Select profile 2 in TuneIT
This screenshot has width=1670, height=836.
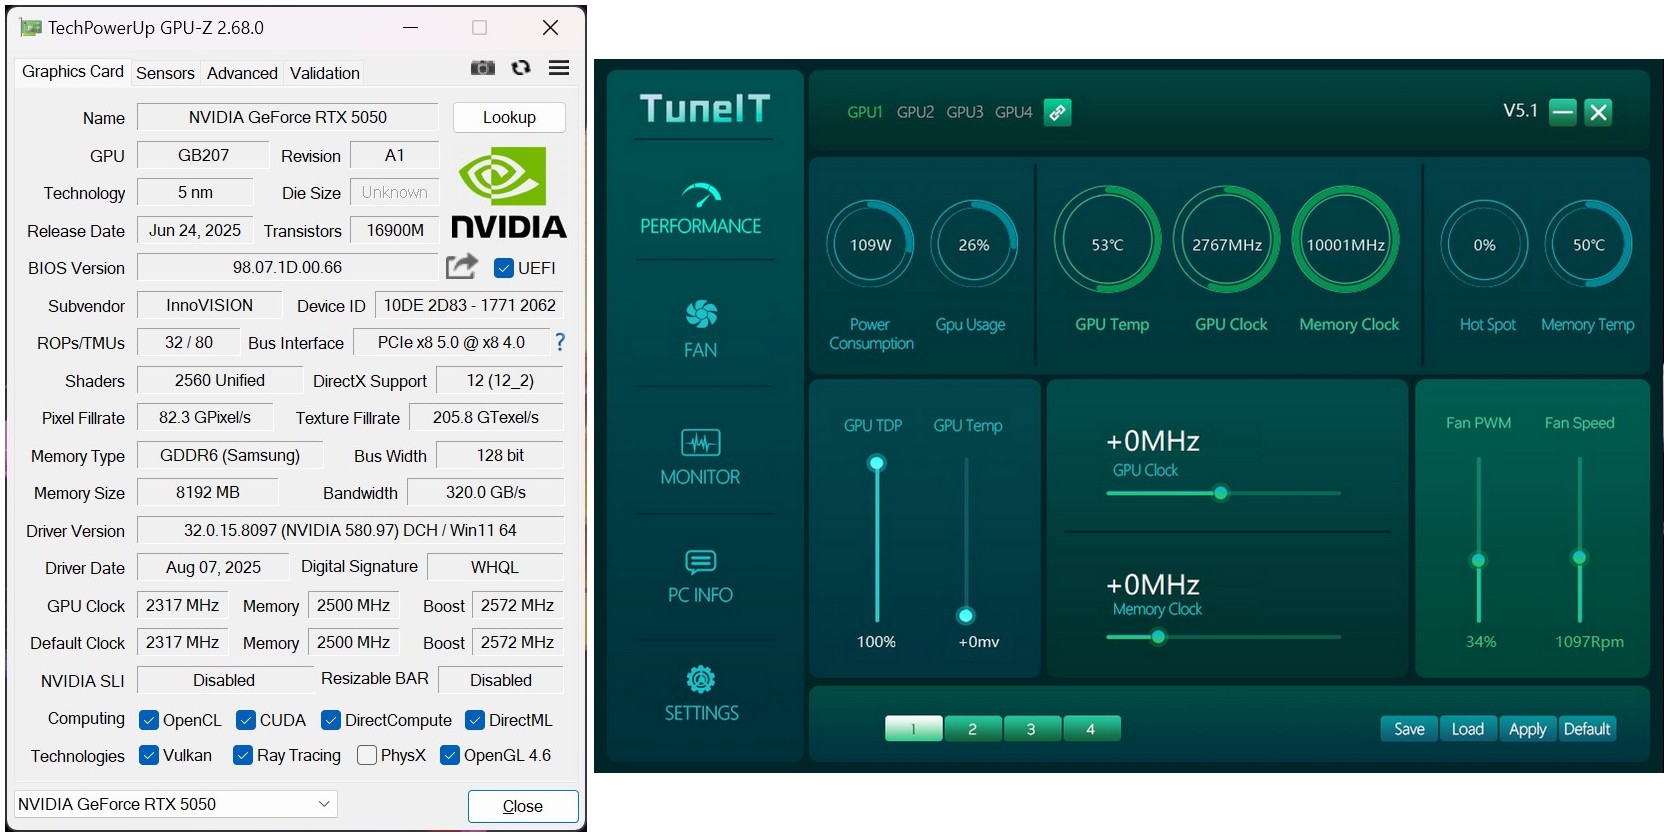(x=972, y=729)
